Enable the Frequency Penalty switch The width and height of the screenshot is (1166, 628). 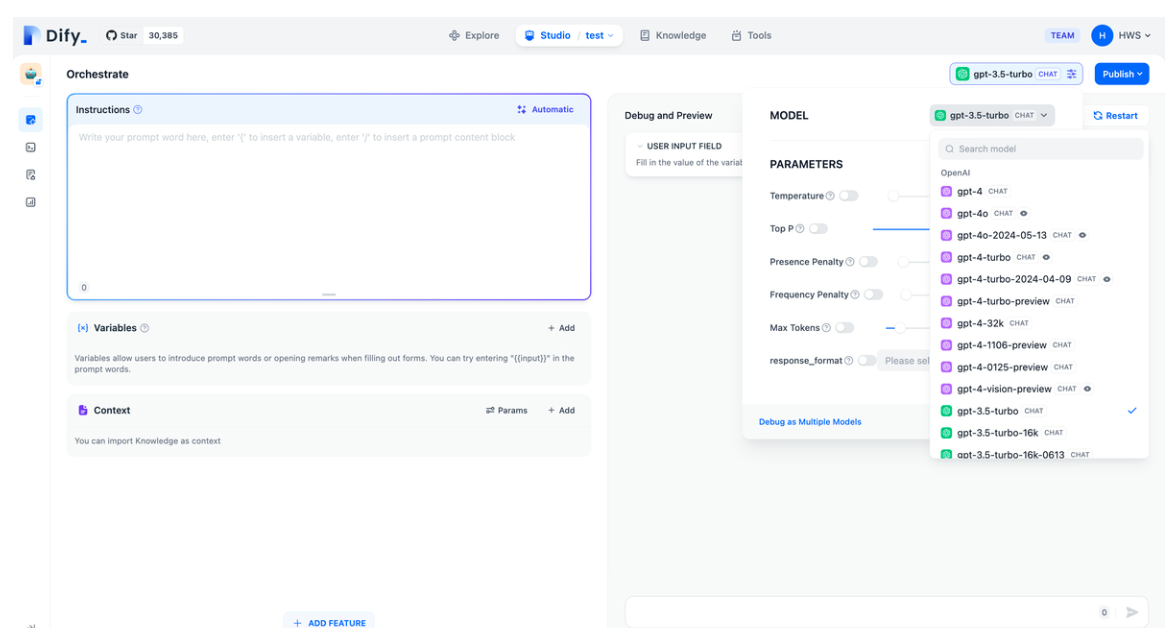[x=873, y=294]
